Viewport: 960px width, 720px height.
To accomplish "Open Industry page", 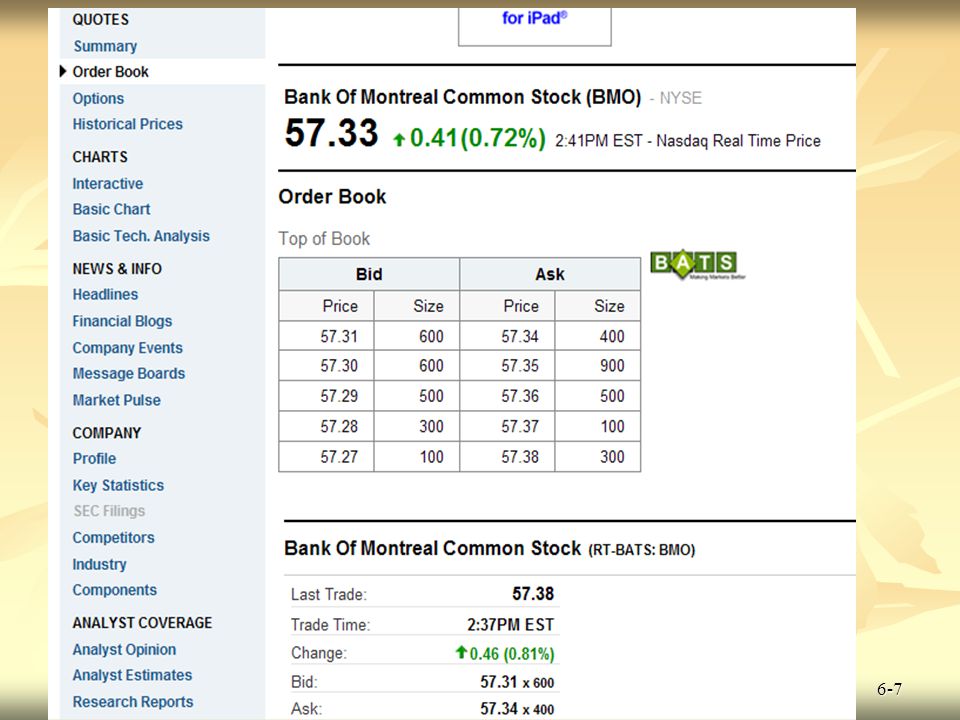I will tap(99, 564).
